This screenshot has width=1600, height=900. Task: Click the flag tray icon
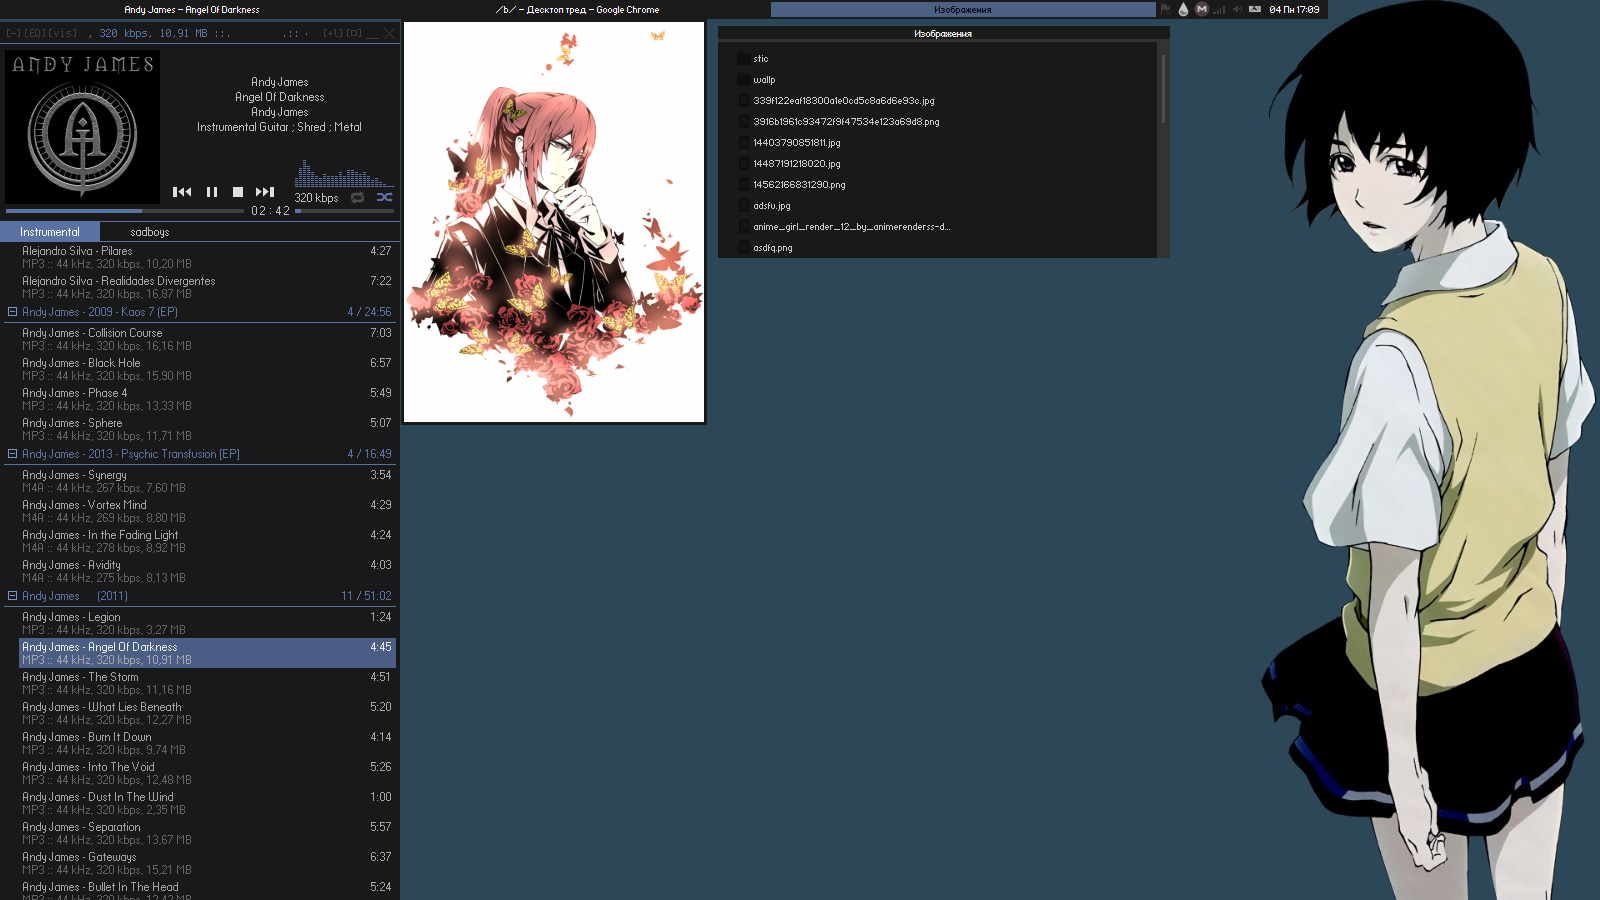click(1165, 9)
